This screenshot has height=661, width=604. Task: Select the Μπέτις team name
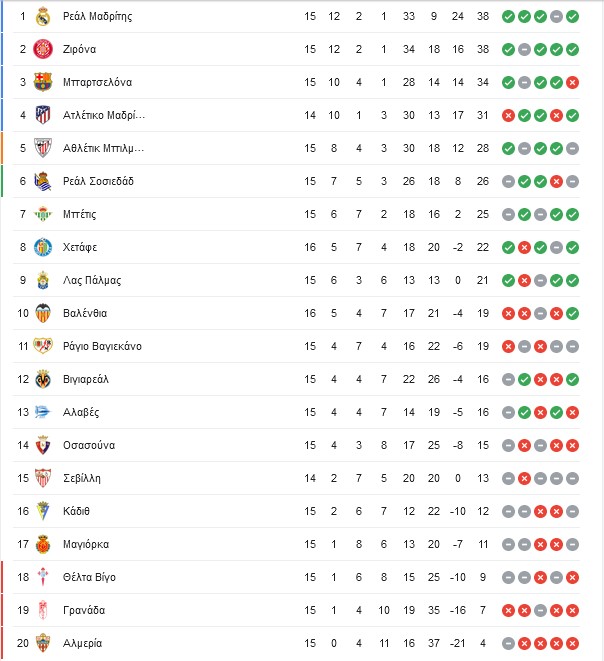pyautogui.click(x=79, y=214)
